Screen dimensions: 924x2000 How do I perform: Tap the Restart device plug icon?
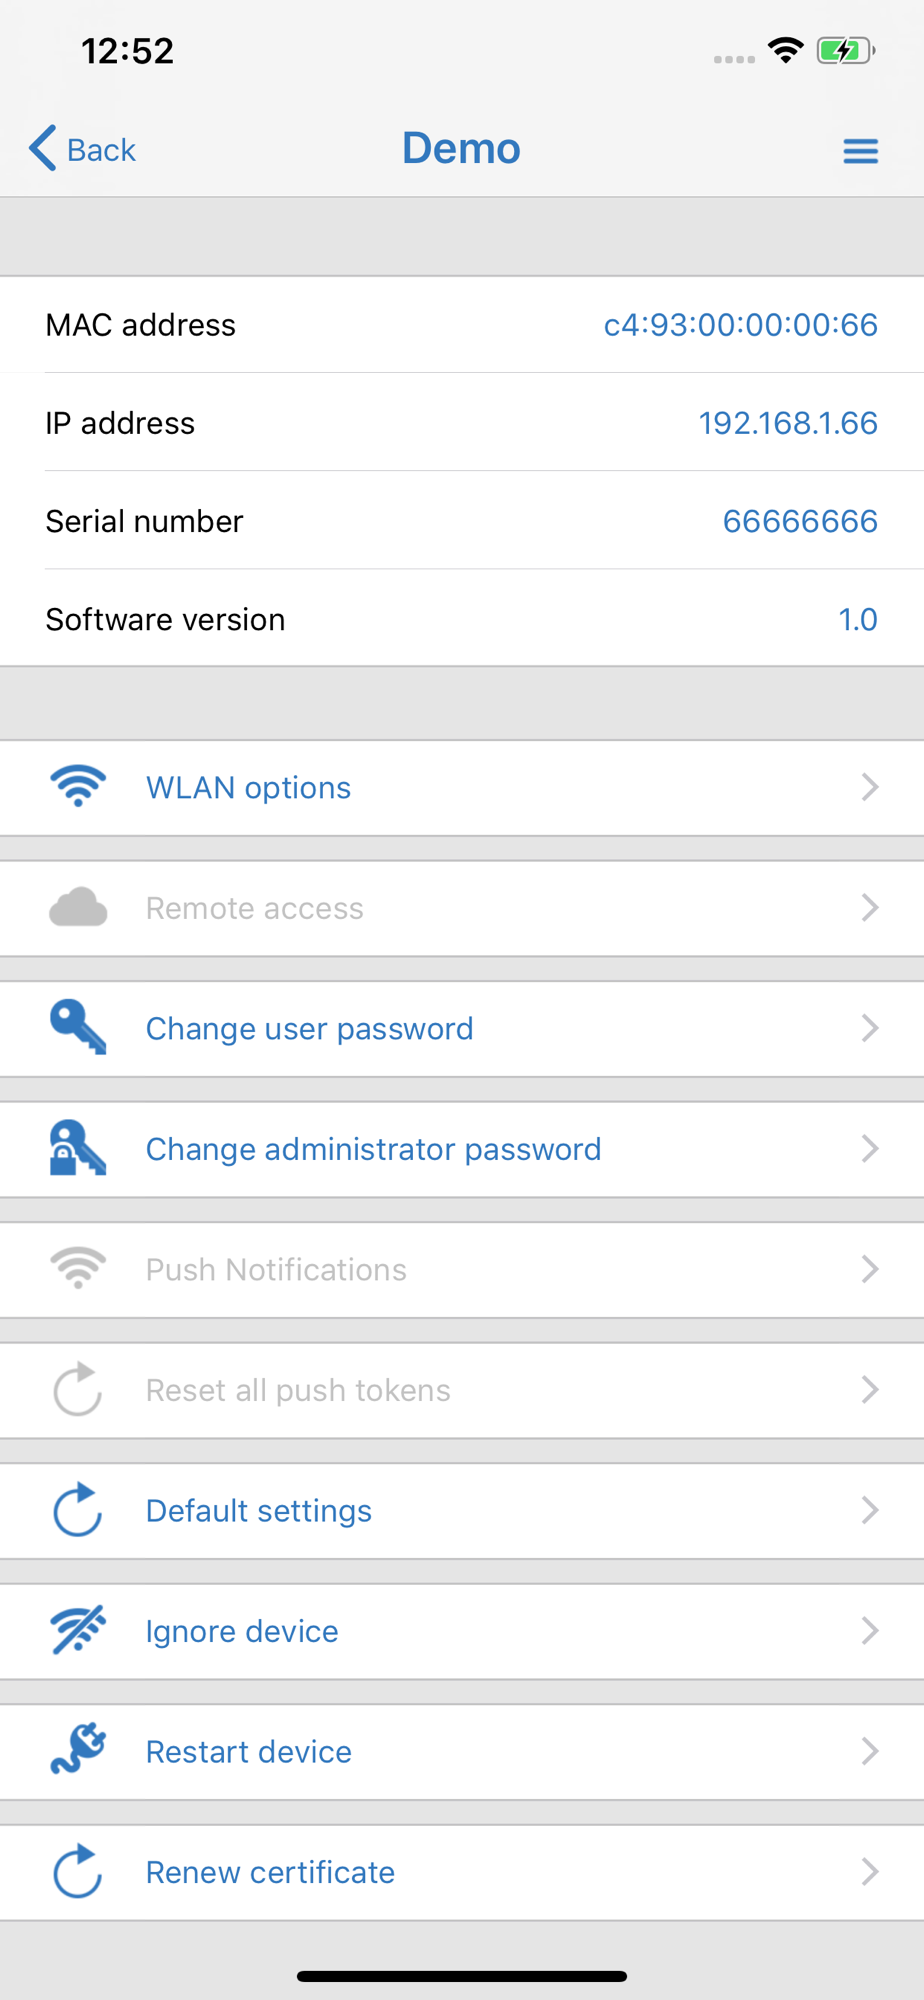[x=78, y=1751]
